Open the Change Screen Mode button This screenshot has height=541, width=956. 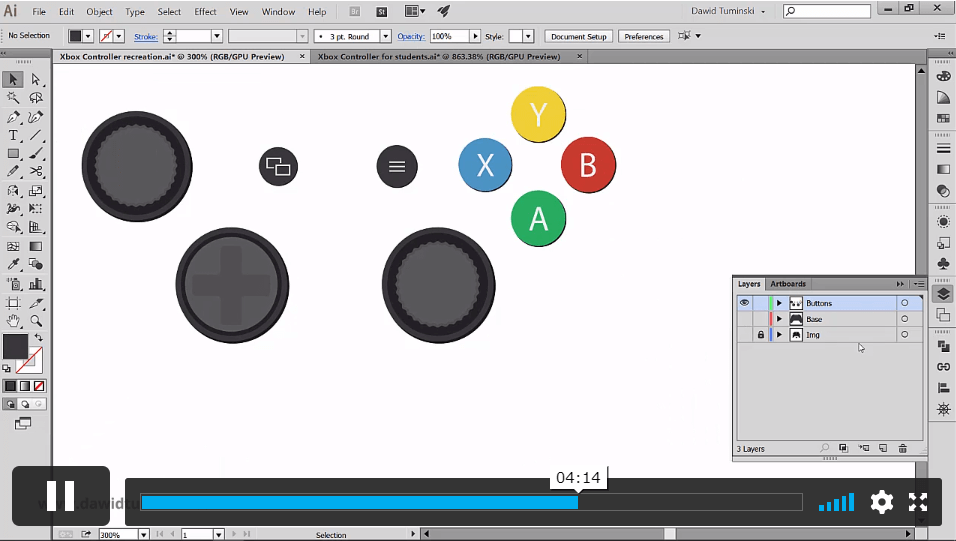click(x=23, y=423)
